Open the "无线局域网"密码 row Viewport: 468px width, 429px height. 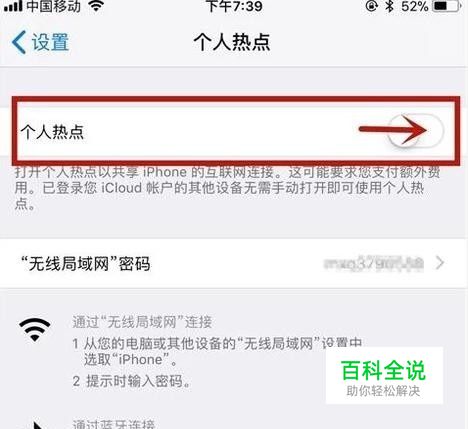234,263
